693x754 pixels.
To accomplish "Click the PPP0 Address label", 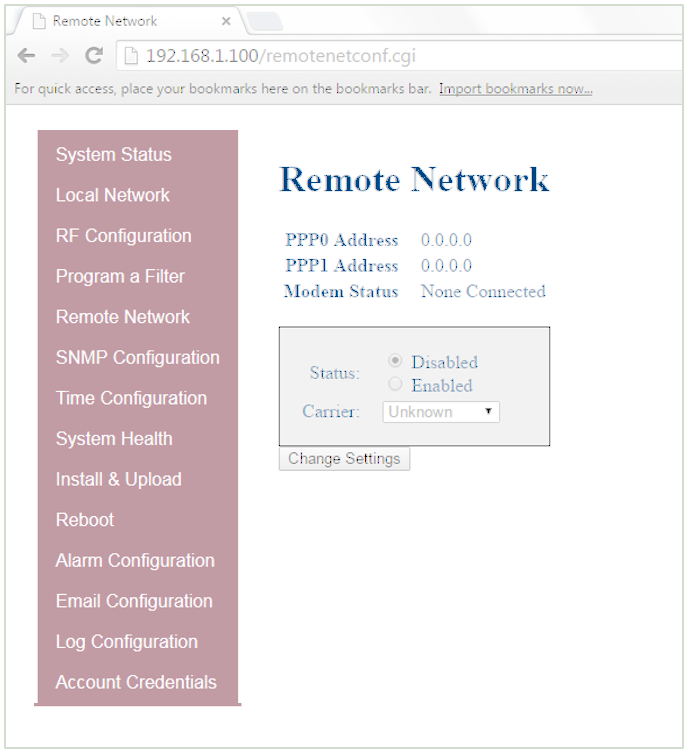I will (x=342, y=240).
